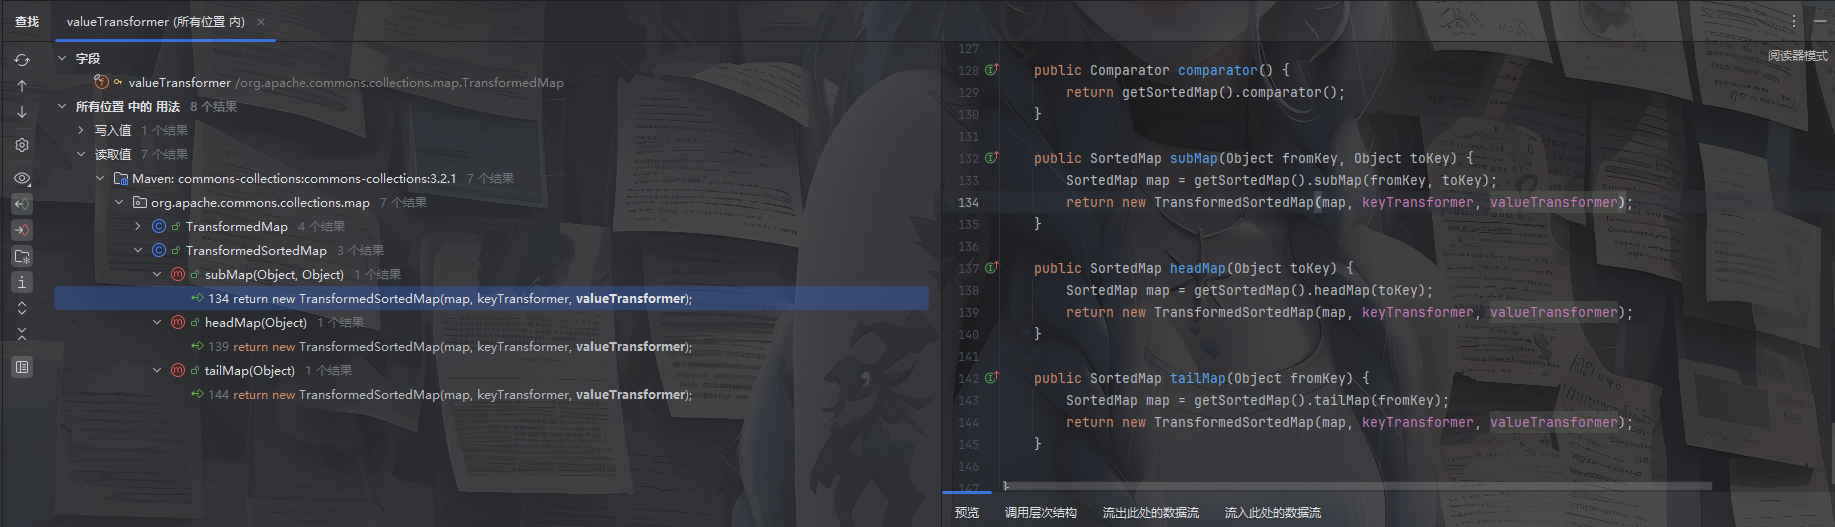Switch to the 流出此处的数据流 tab
This screenshot has height=527, width=1835.
click(1150, 512)
